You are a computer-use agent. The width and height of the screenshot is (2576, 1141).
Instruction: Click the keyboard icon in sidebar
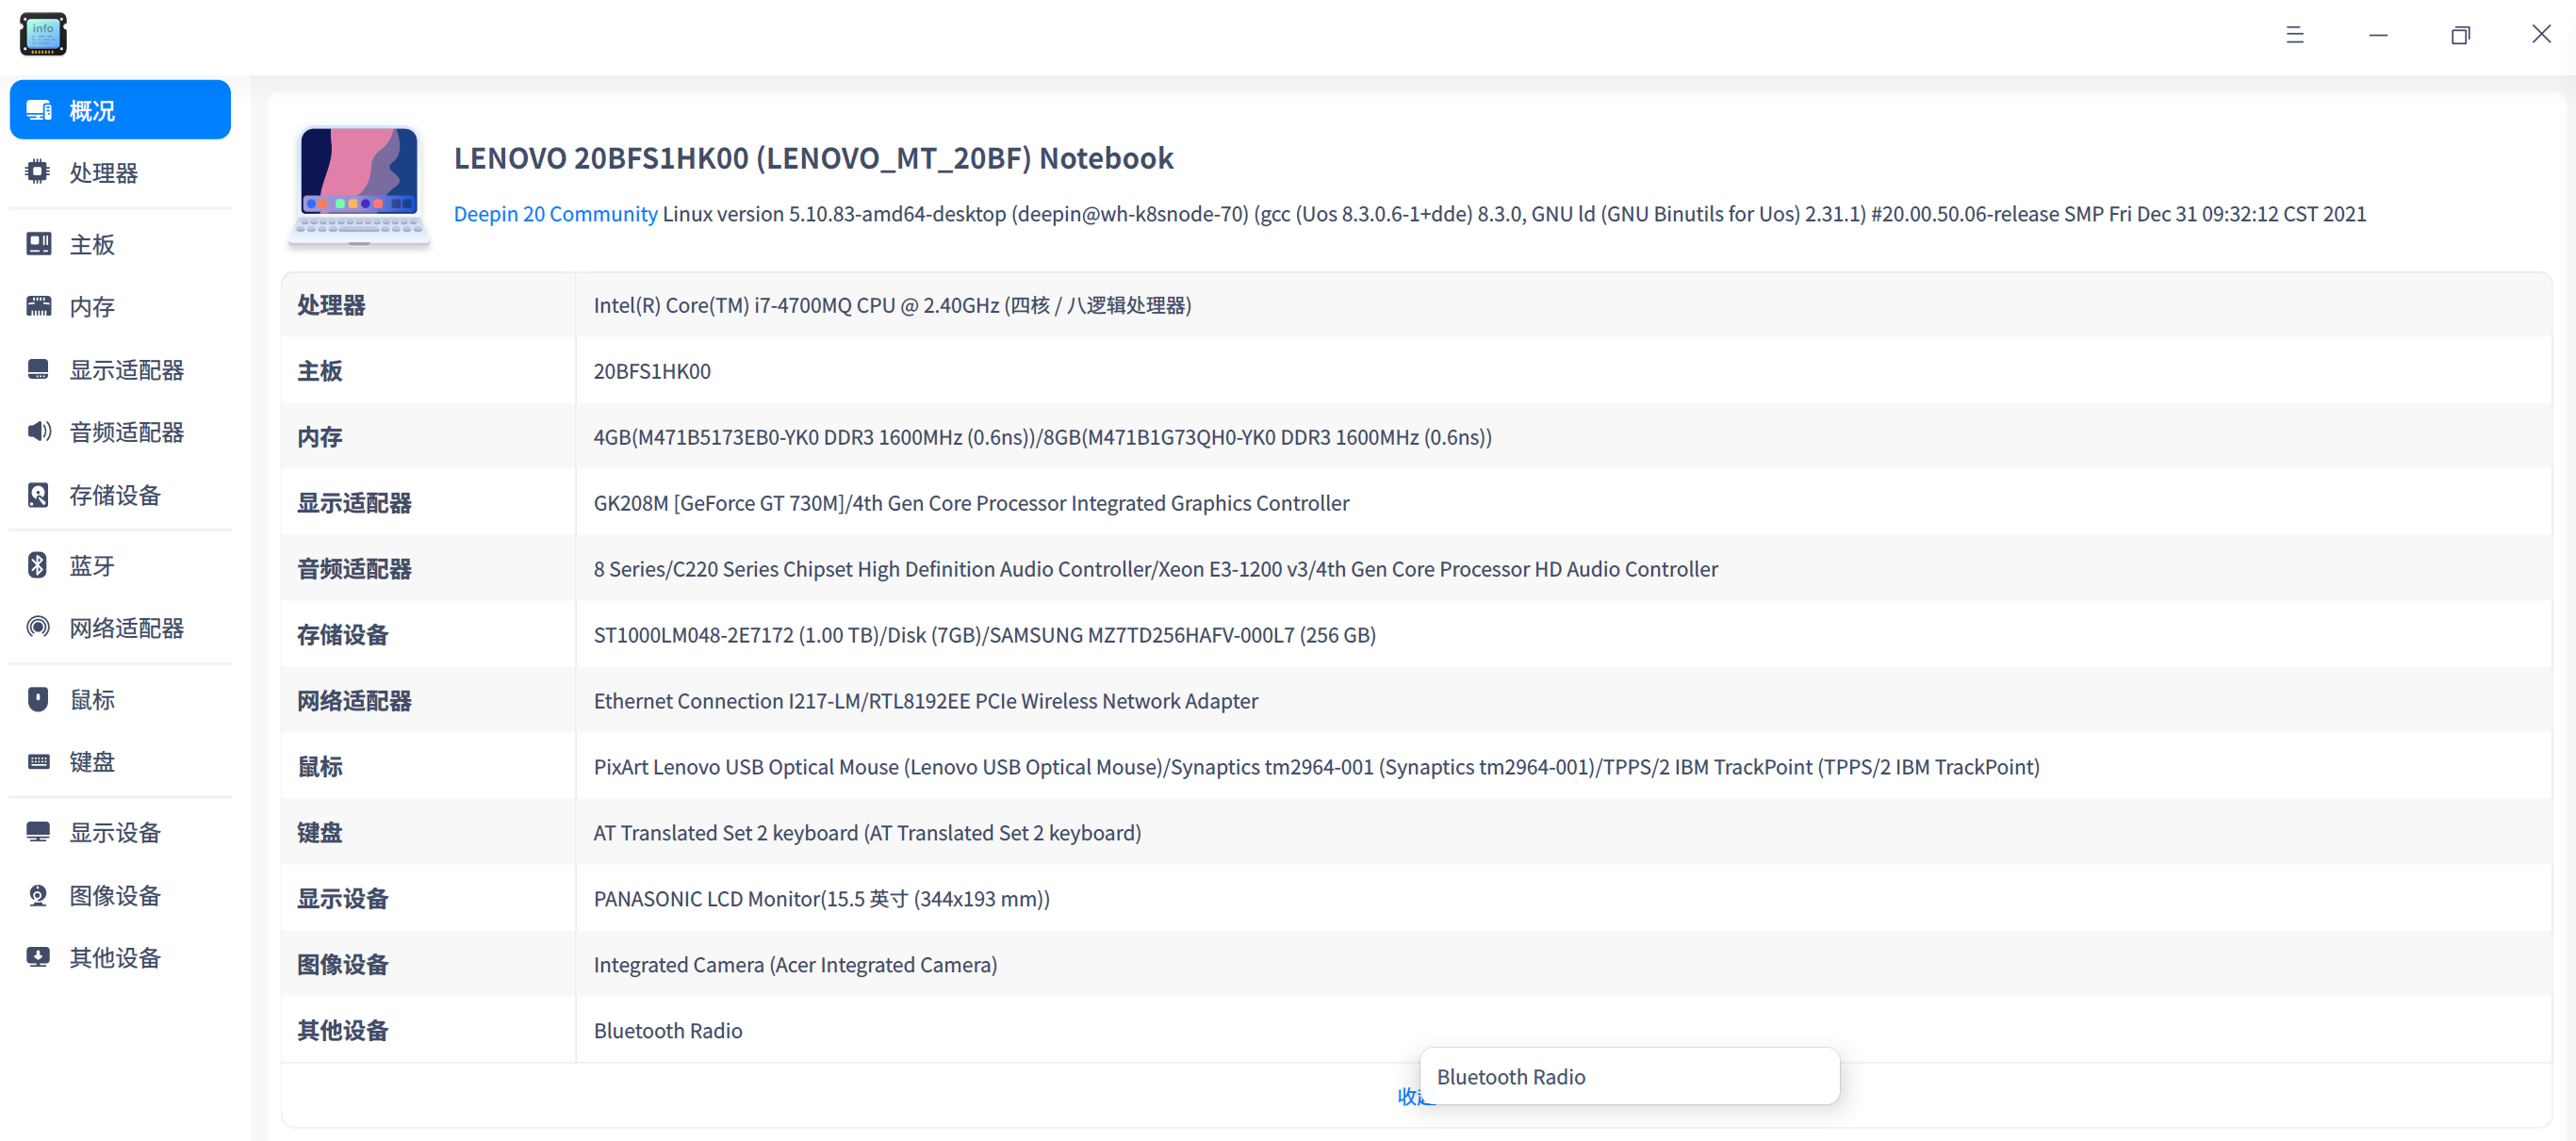pos(38,762)
